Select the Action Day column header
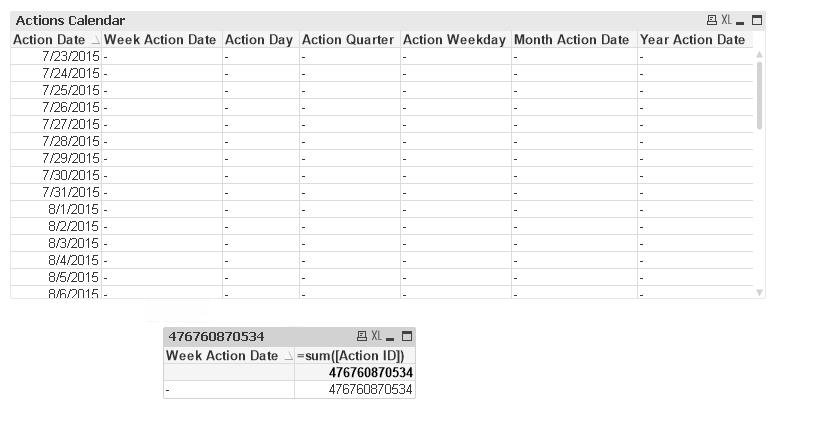The width and height of the screenshot is (815, 428). click(x=259, y=39)
